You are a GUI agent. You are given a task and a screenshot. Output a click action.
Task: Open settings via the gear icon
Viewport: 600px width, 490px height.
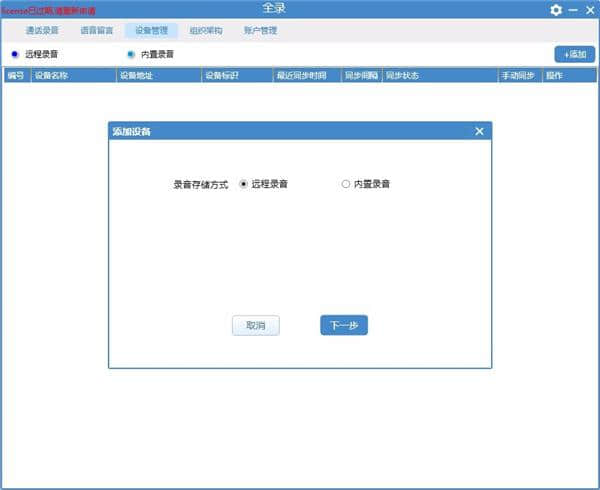[556, 10]
